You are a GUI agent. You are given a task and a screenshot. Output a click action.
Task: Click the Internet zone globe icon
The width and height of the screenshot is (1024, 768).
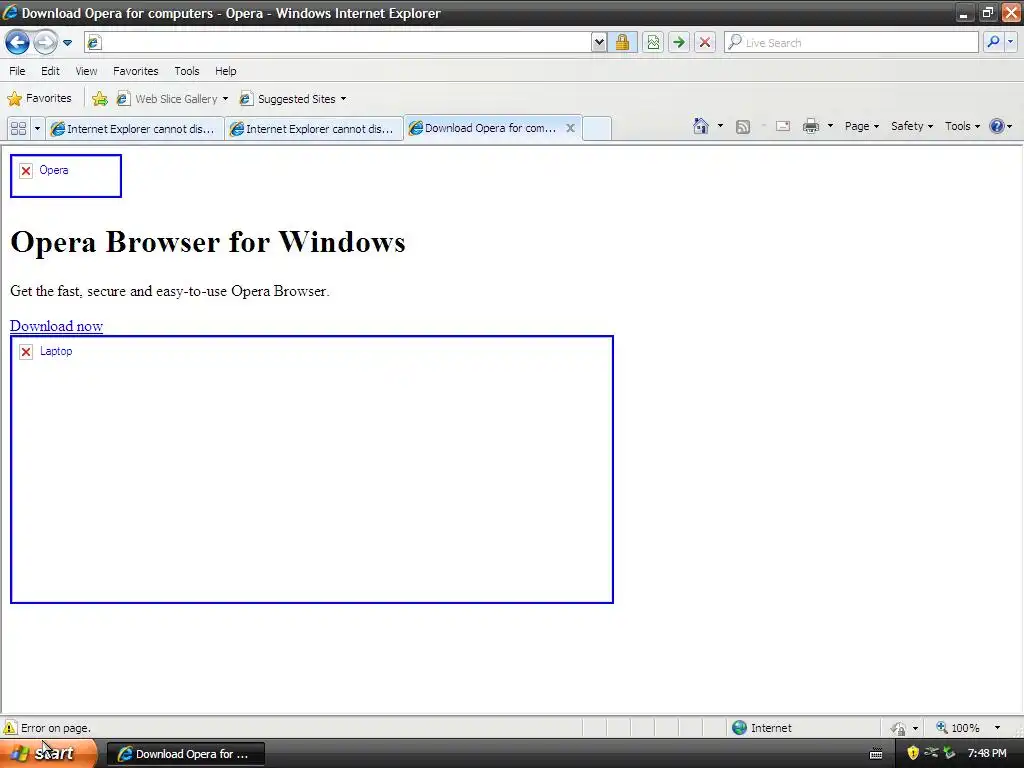(x=739, y=728)
